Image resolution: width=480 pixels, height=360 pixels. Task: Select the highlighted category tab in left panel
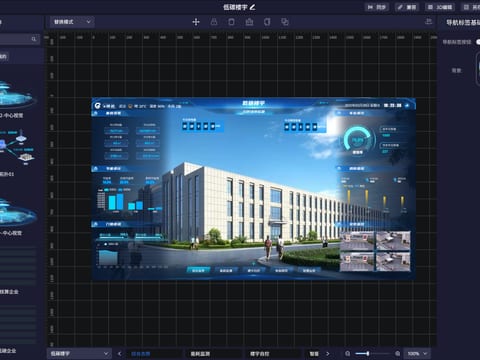(x=4, y=56)
